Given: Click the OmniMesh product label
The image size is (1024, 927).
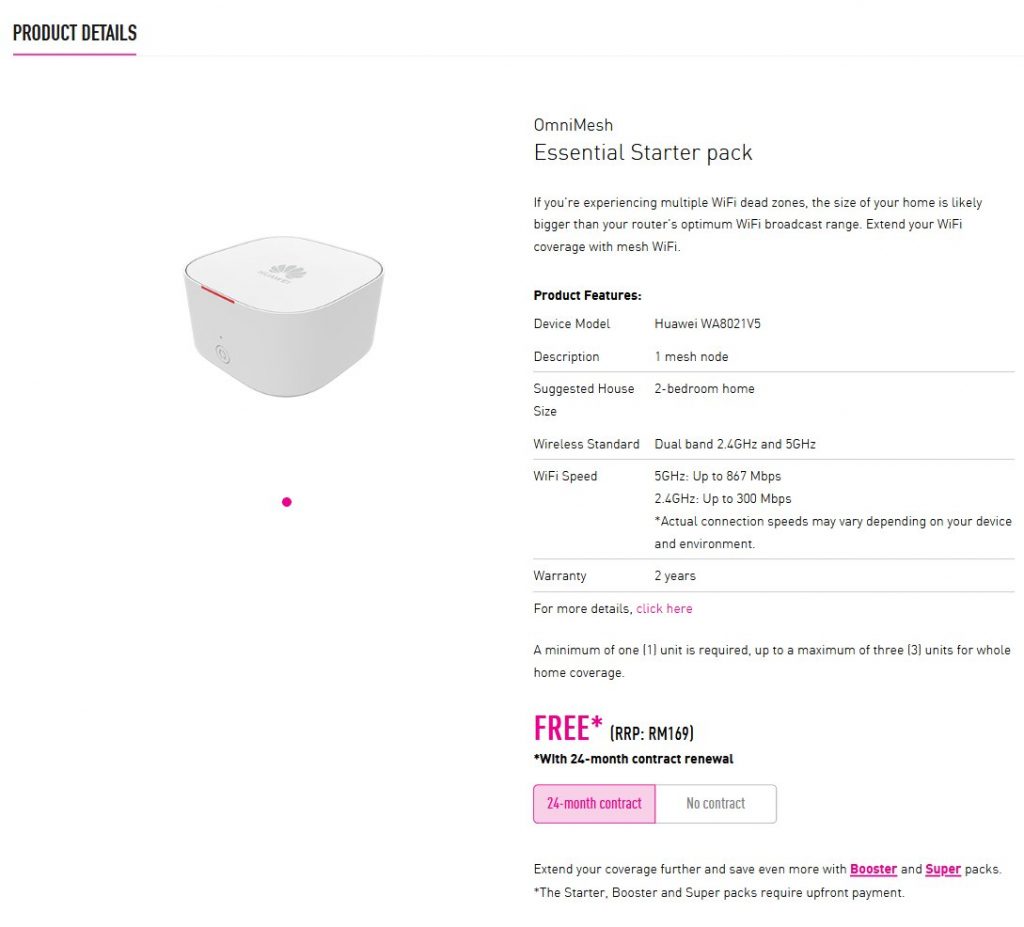Looking at the screenshot, I should [x=573, y=125].
